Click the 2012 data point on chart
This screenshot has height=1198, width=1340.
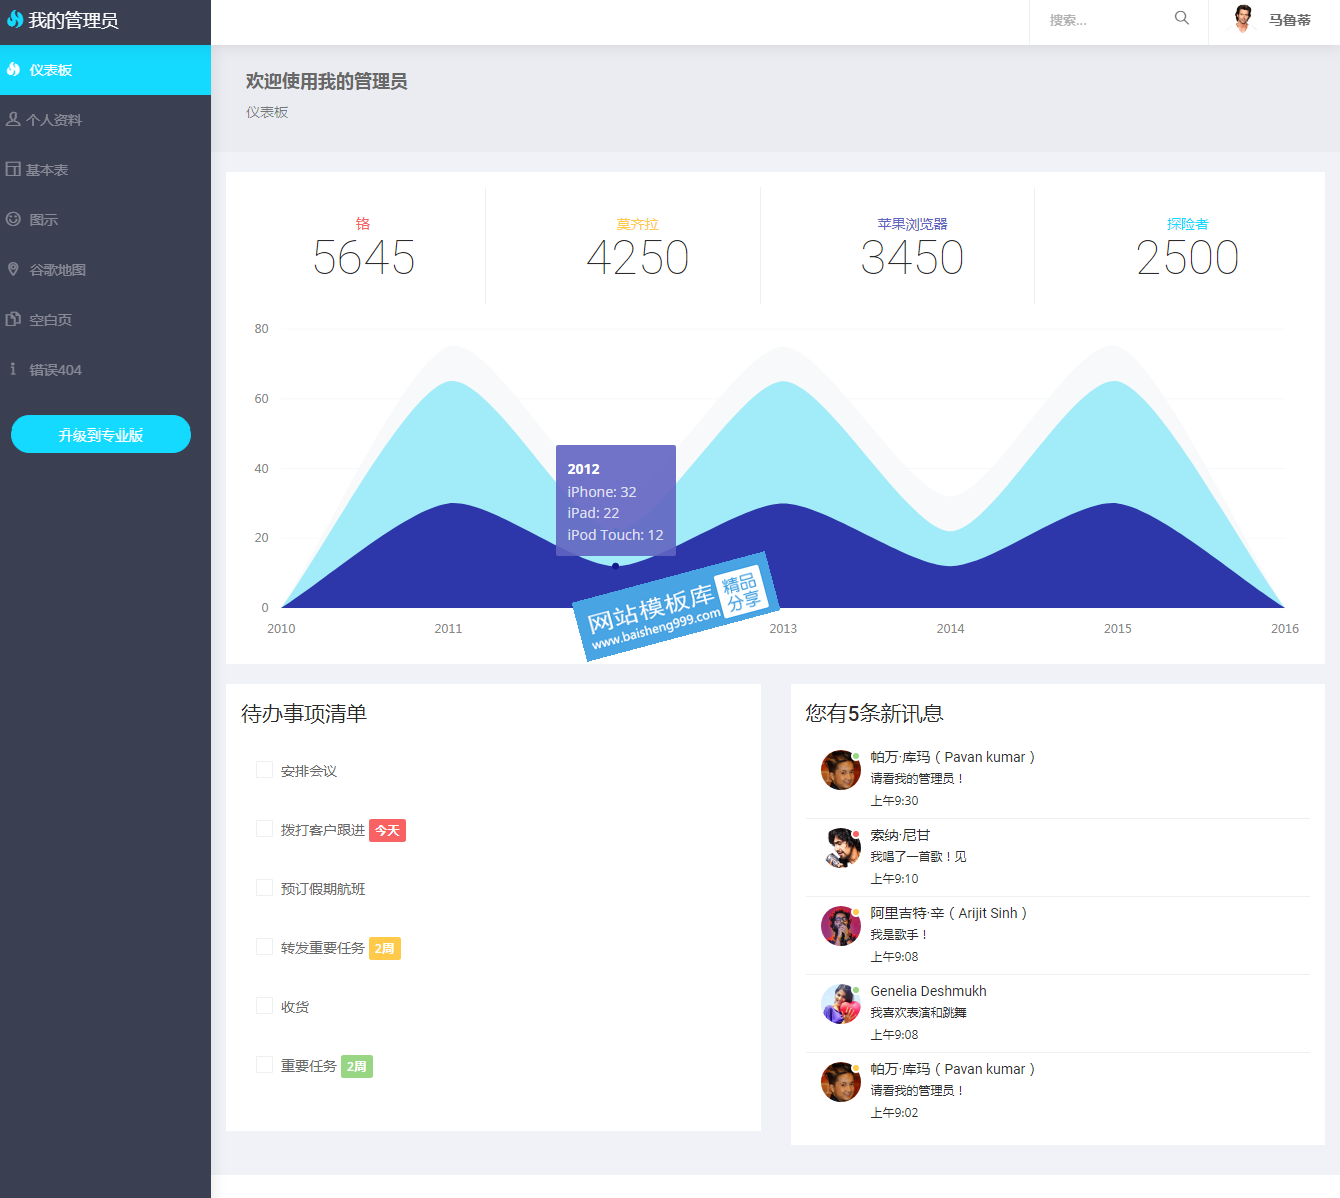(x=615, y=566)
